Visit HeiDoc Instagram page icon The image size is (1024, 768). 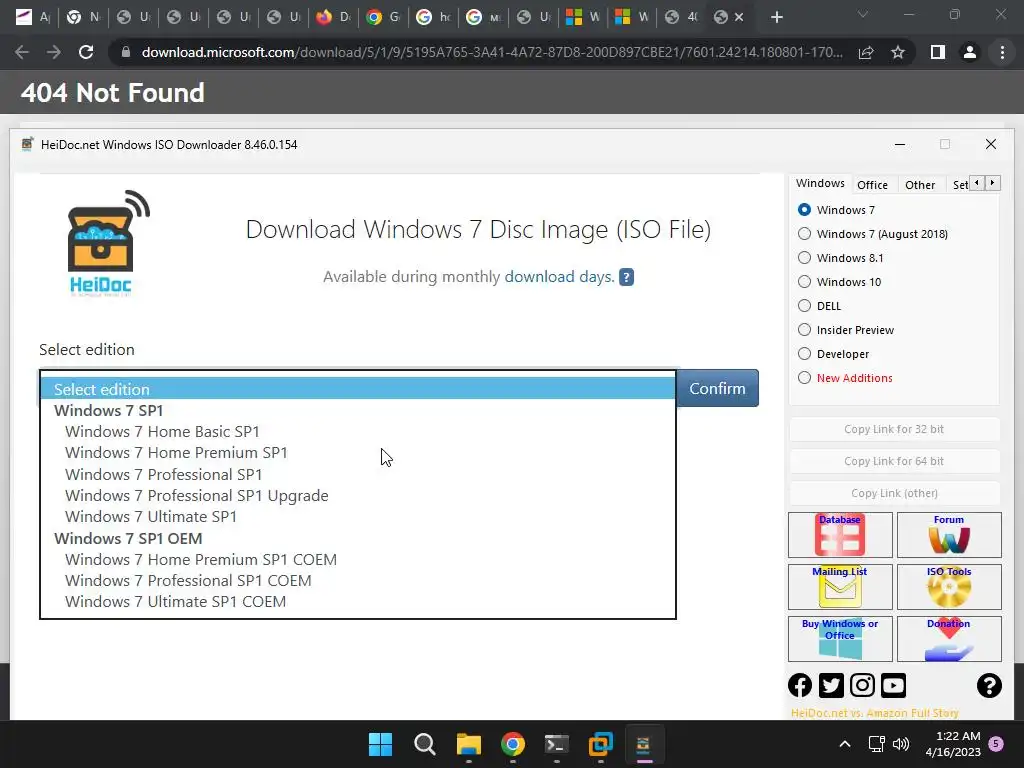point(862,685)
